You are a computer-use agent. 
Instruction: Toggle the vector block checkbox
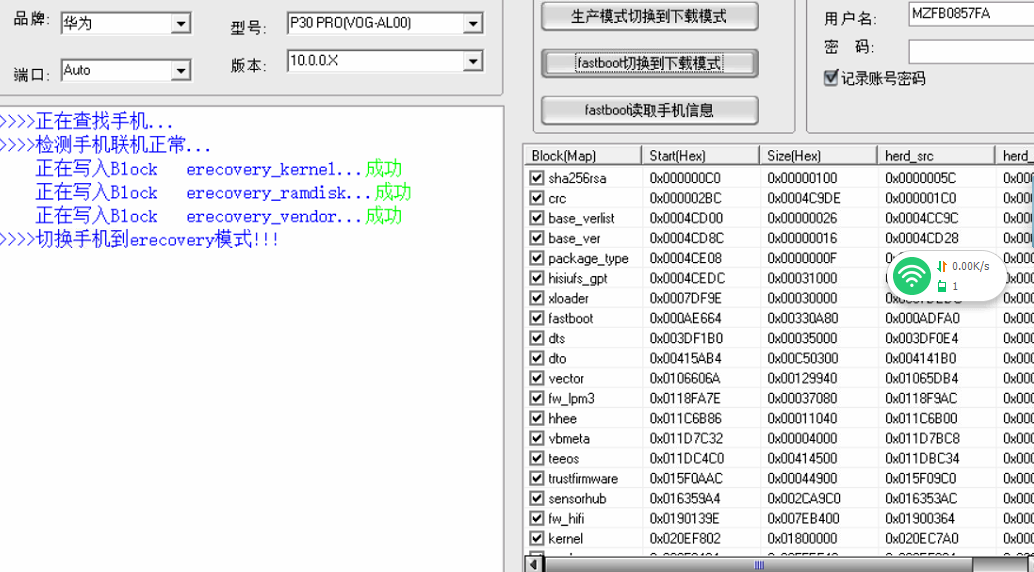(537, 378)
